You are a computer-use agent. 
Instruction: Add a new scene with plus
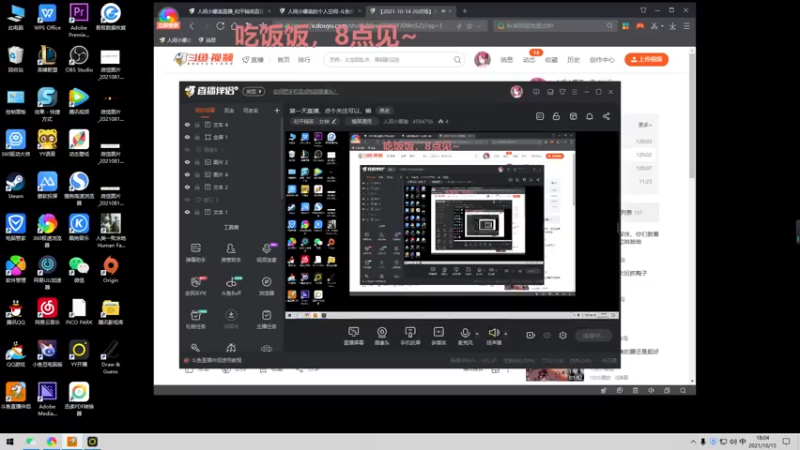pos(277,110)
